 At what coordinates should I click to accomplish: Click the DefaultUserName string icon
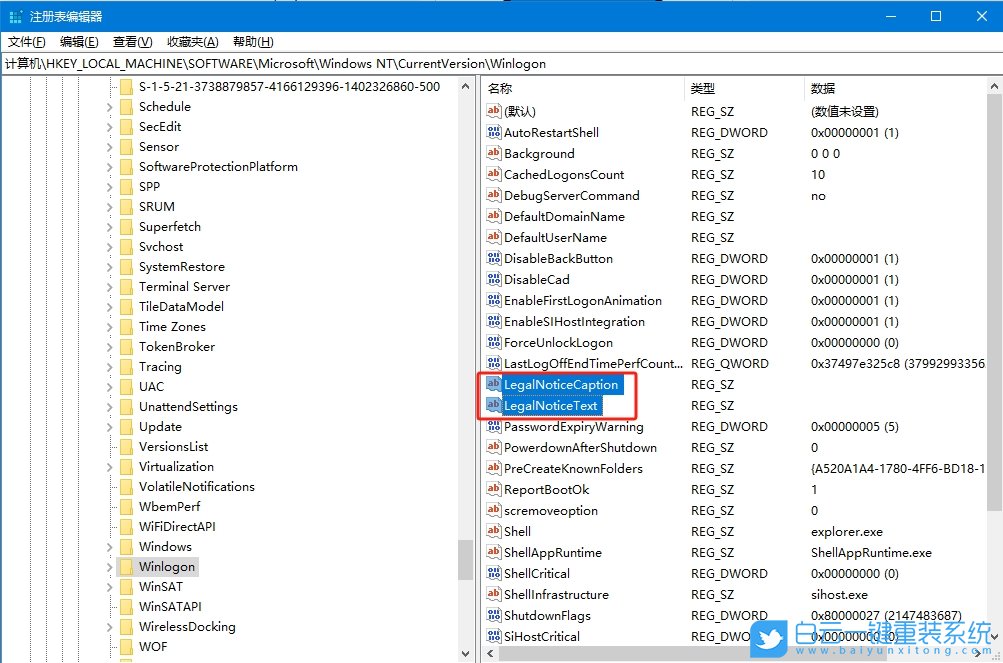point(494,237)
